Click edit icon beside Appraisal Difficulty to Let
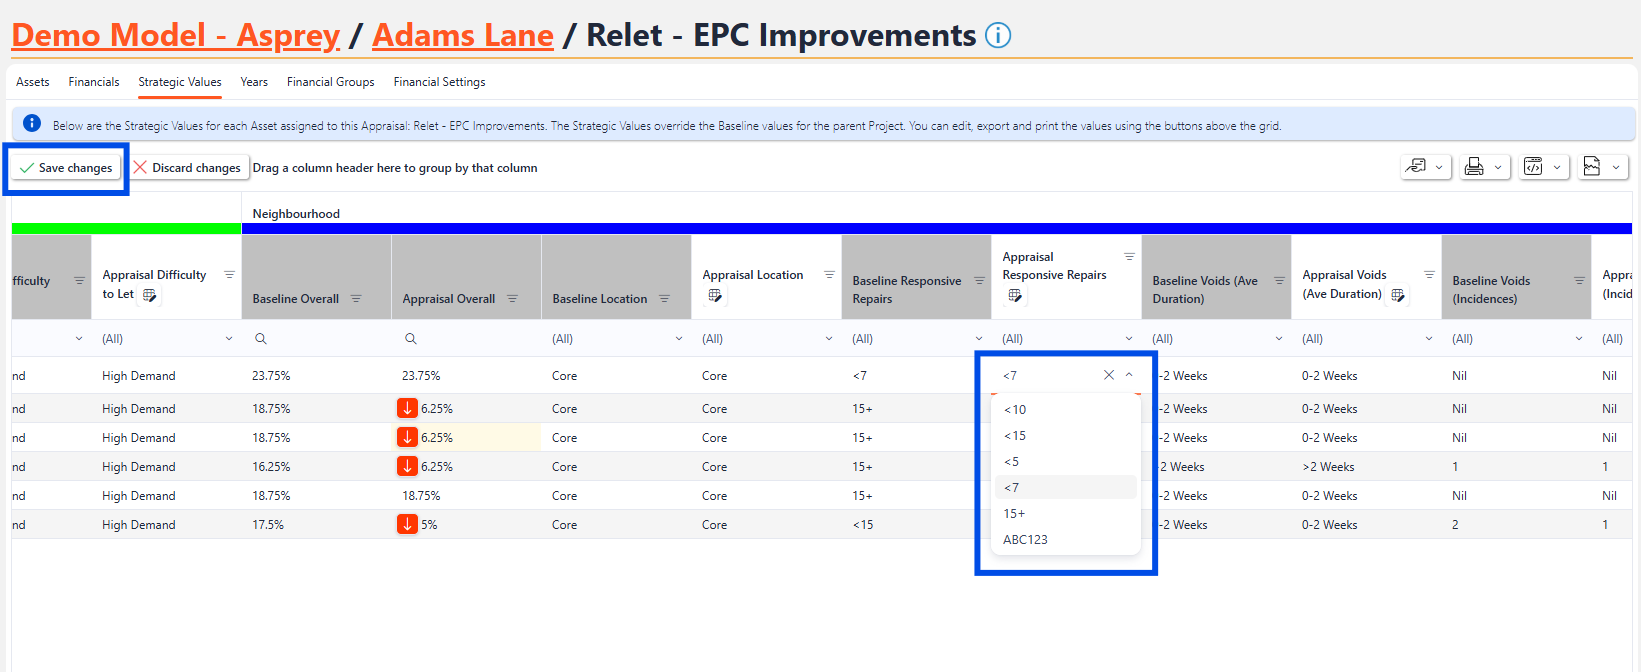This screenshot has width=1641, height=672. [x=149, y=295]
